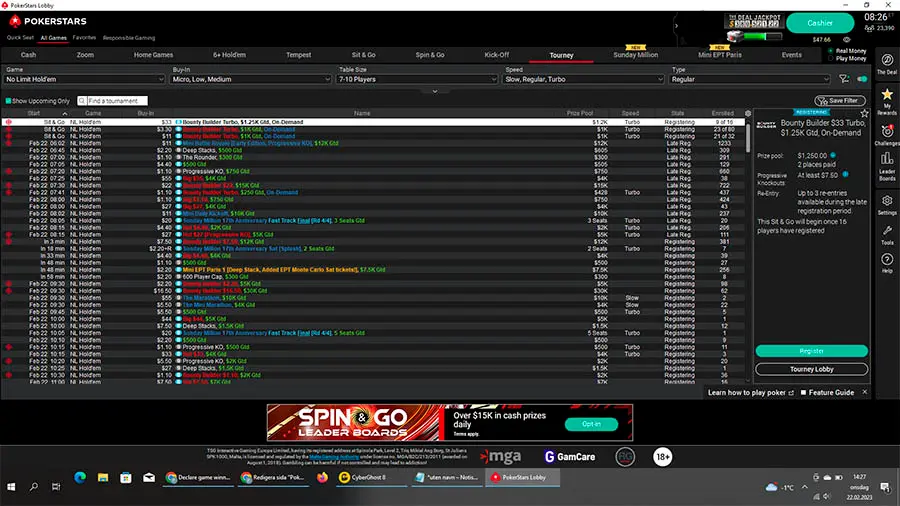Screen dimensions: 900x506
Task: Expand more filters chevron below filters
Action: 435,91
